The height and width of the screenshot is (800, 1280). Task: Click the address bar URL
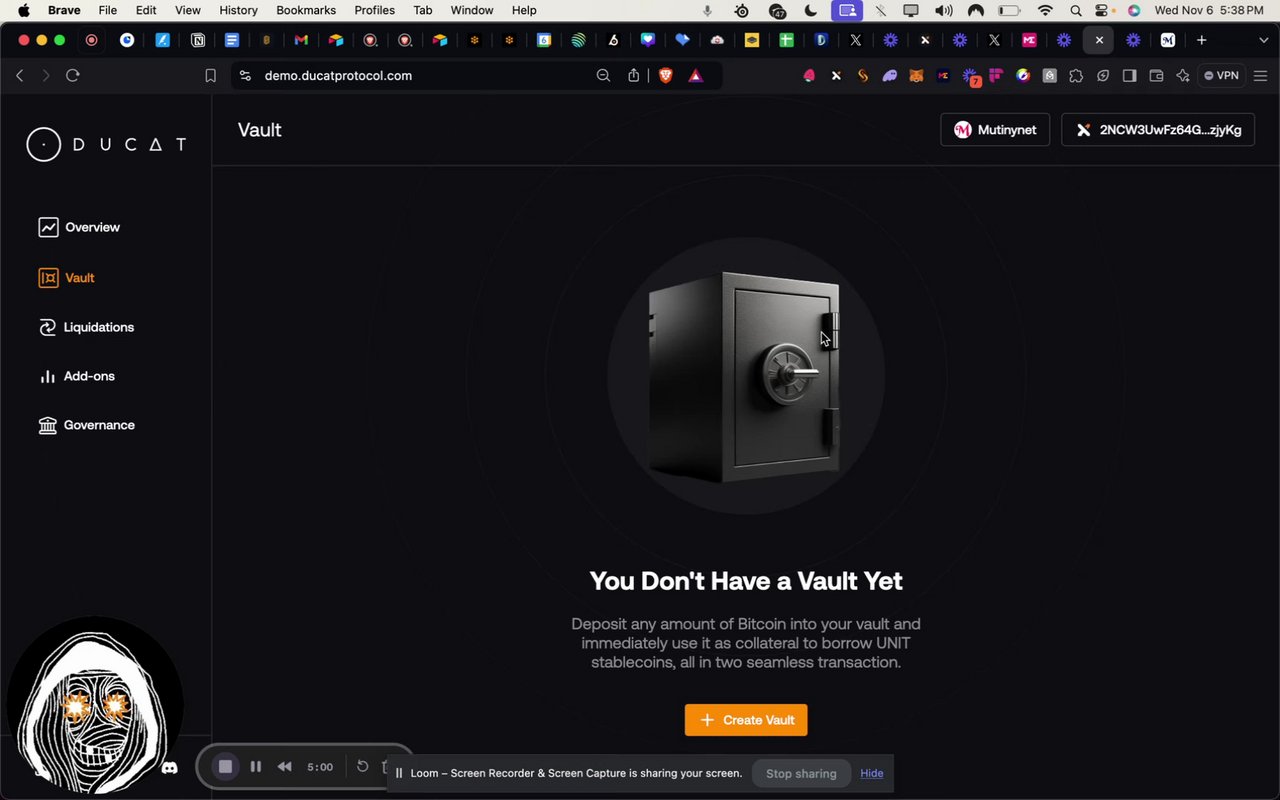[338, 76]
